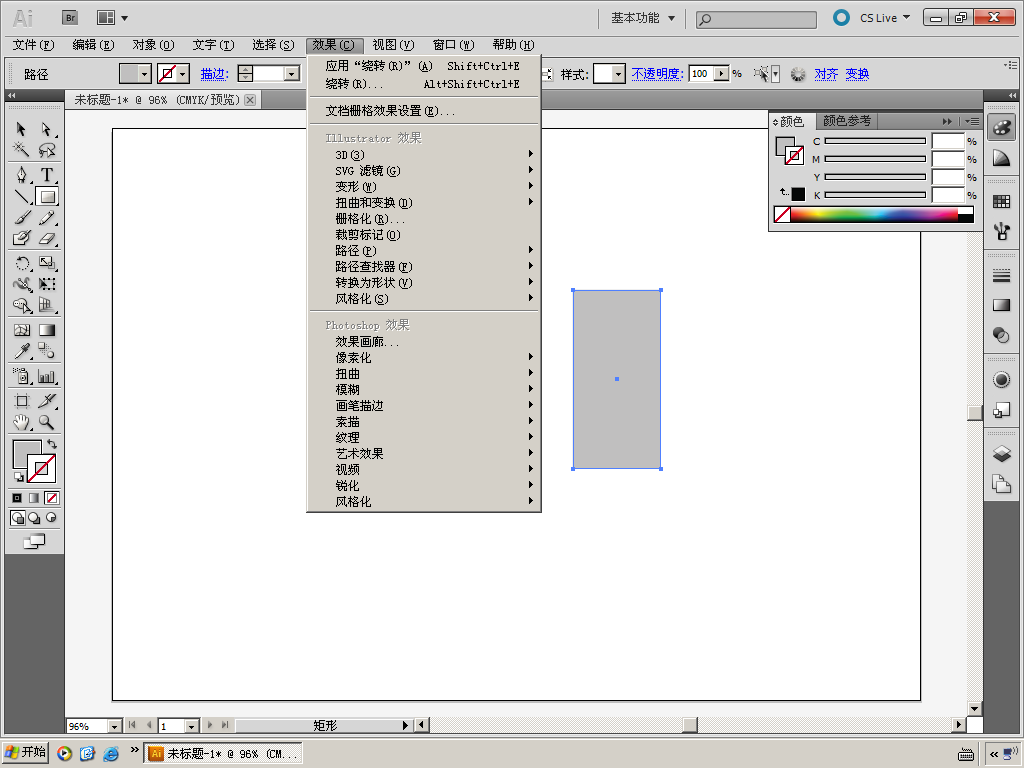Select the Direct Selection tool
Viewport: 1024px width, 768px height.
coord(46,129)
